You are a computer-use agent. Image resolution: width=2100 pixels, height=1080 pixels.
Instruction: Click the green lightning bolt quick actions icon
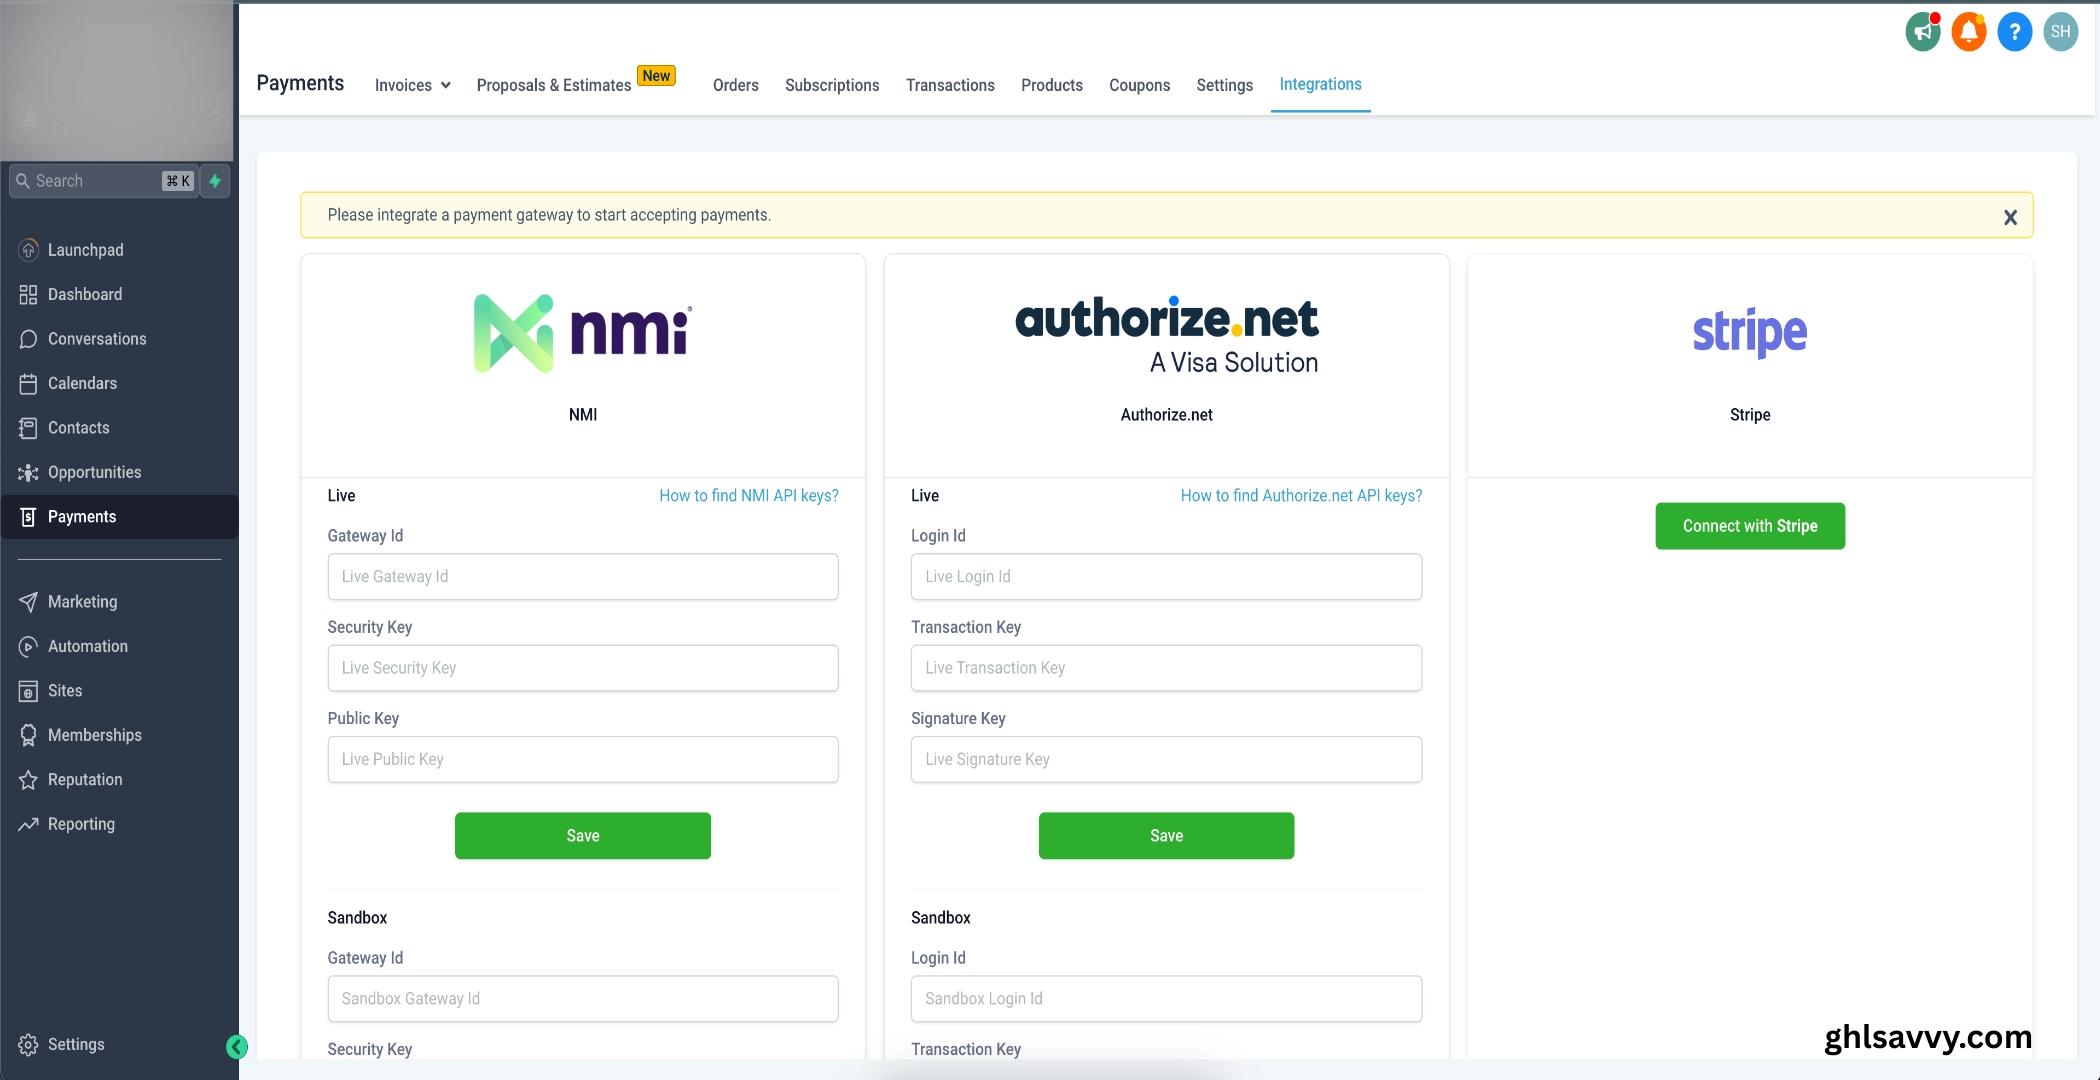tap(215, 181)
